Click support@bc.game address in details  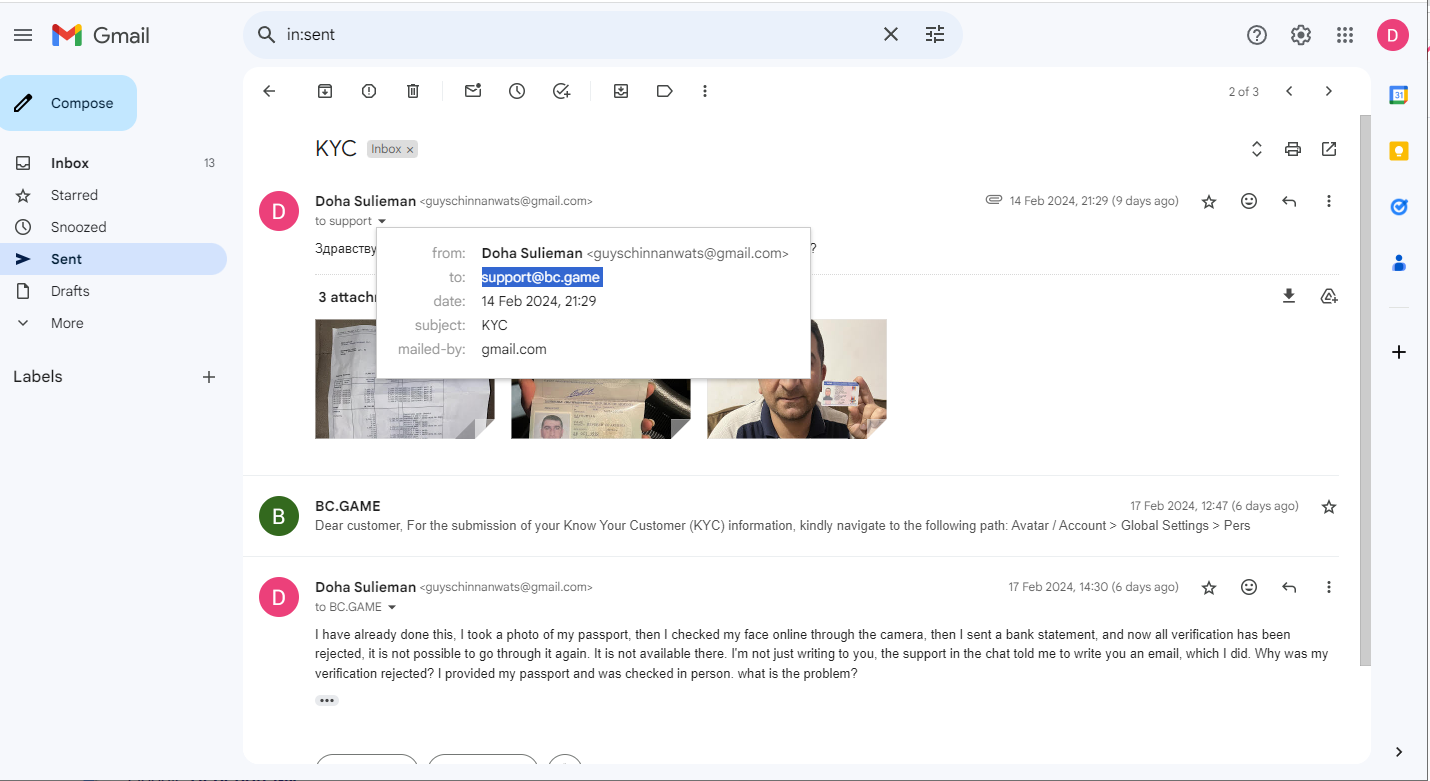tap(541, 277)
